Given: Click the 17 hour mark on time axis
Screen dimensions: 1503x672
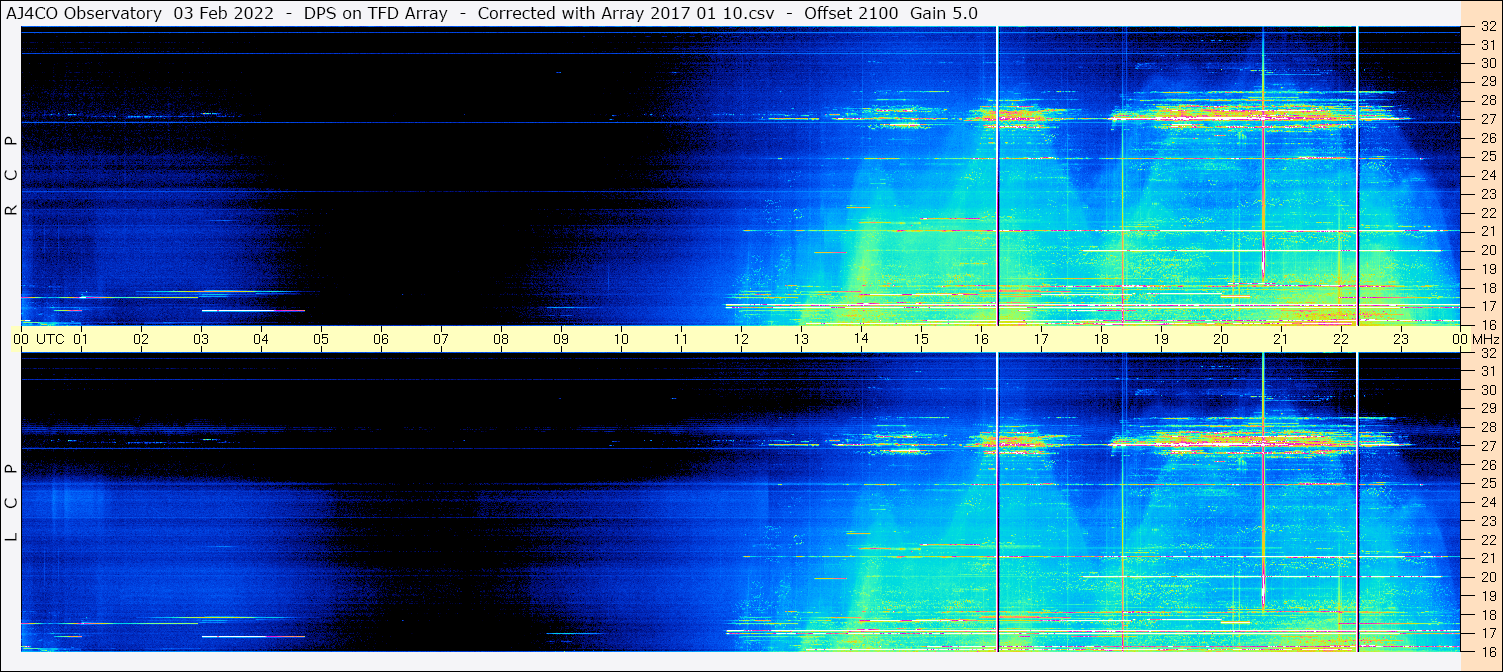Looking at the screenshot, I should point(1041,339).
